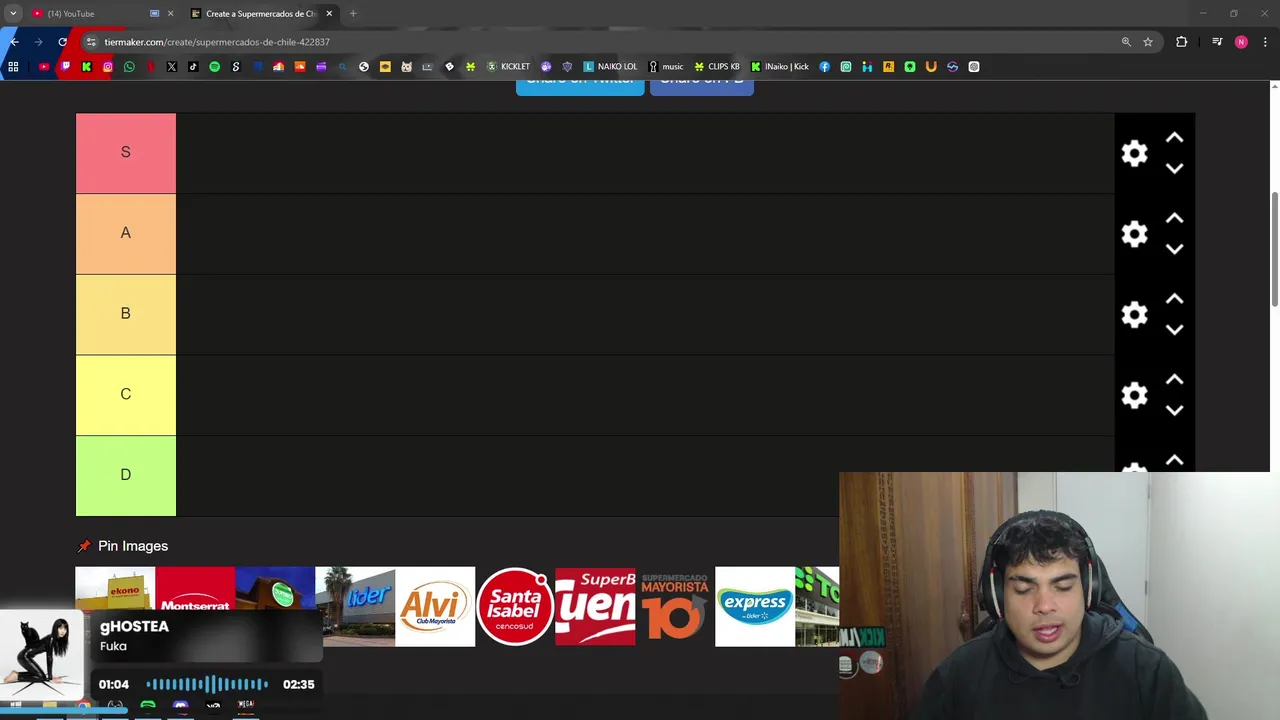Move A tier row up

pyautogui.click(x=1175, y=218)
